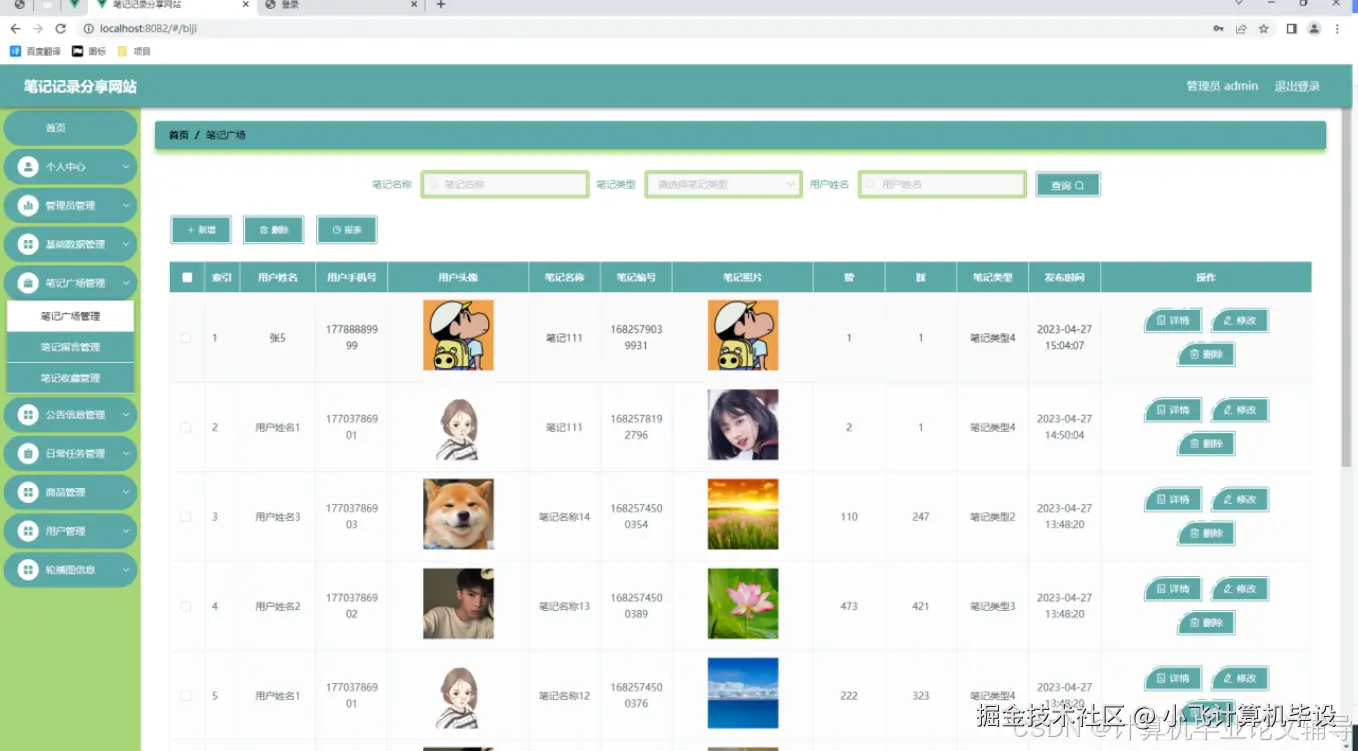This screenshot has width=1358, height=751.
Task: Click 详情 in the index 2 row
Action: point(1173,410)
